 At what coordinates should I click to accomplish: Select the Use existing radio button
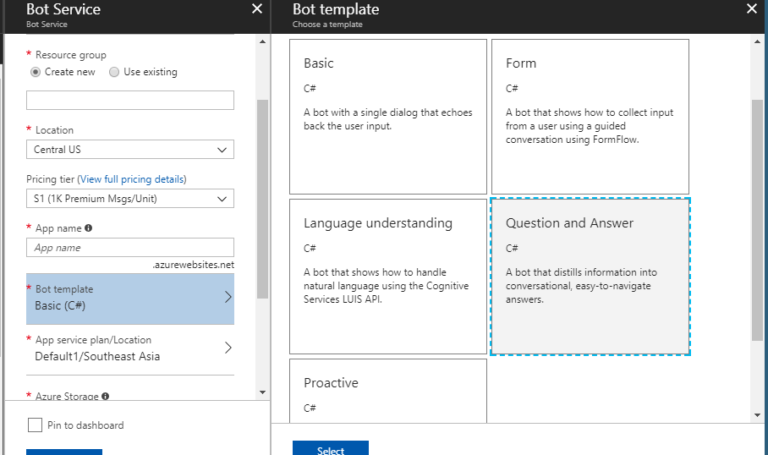(x=114, y=72)
